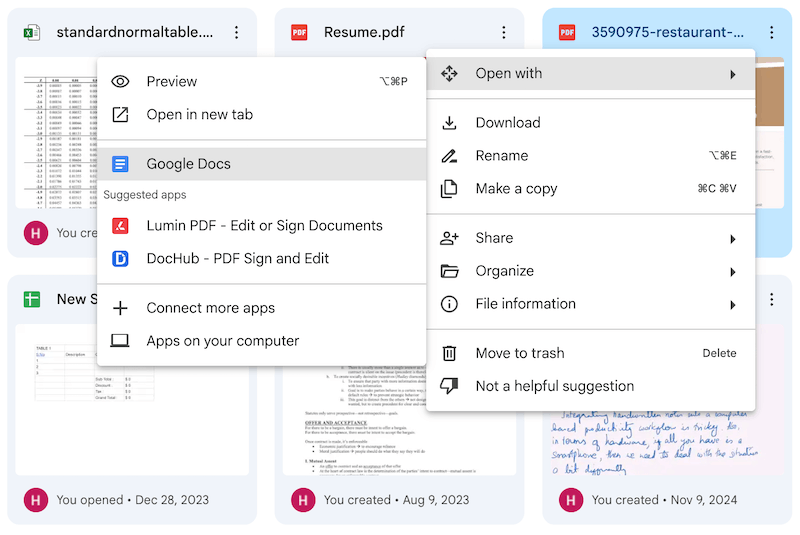The height and width of the screenshot is (535, 800).
Task: Select Rename in the context menu
Action: click(x=591, y=156)
